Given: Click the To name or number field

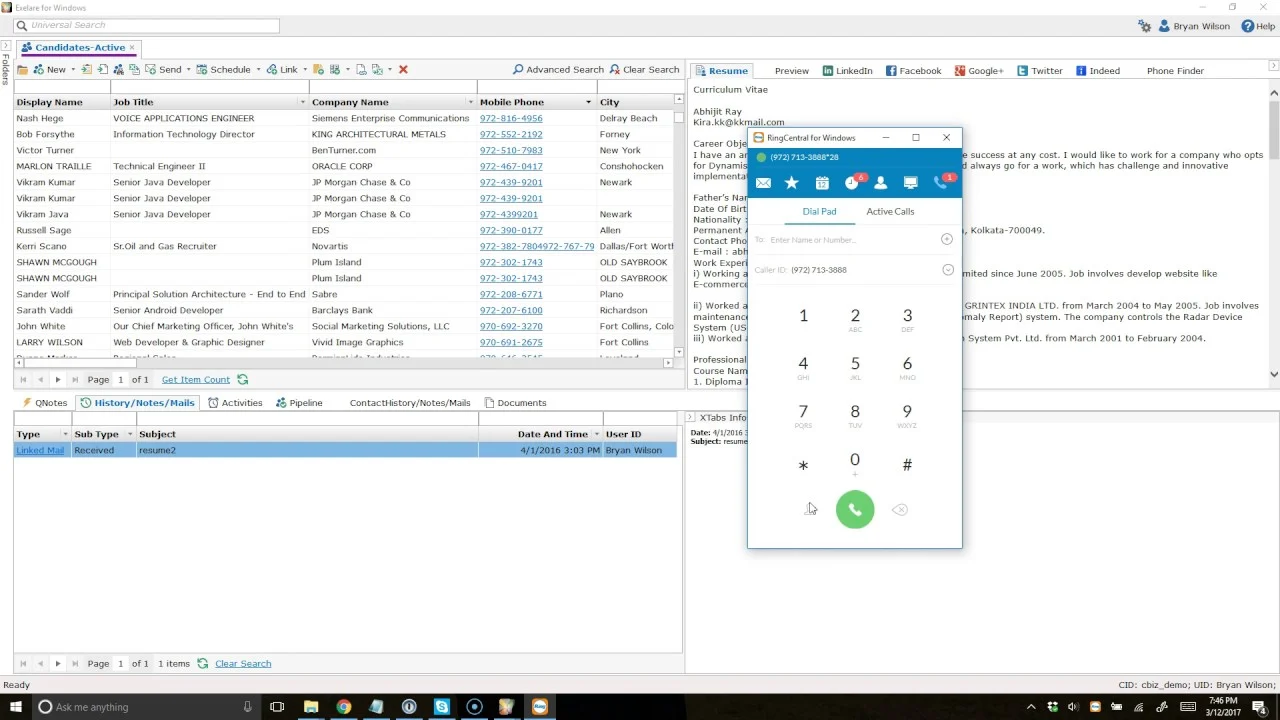Looking at the screenshot, I should click(850, 240).
